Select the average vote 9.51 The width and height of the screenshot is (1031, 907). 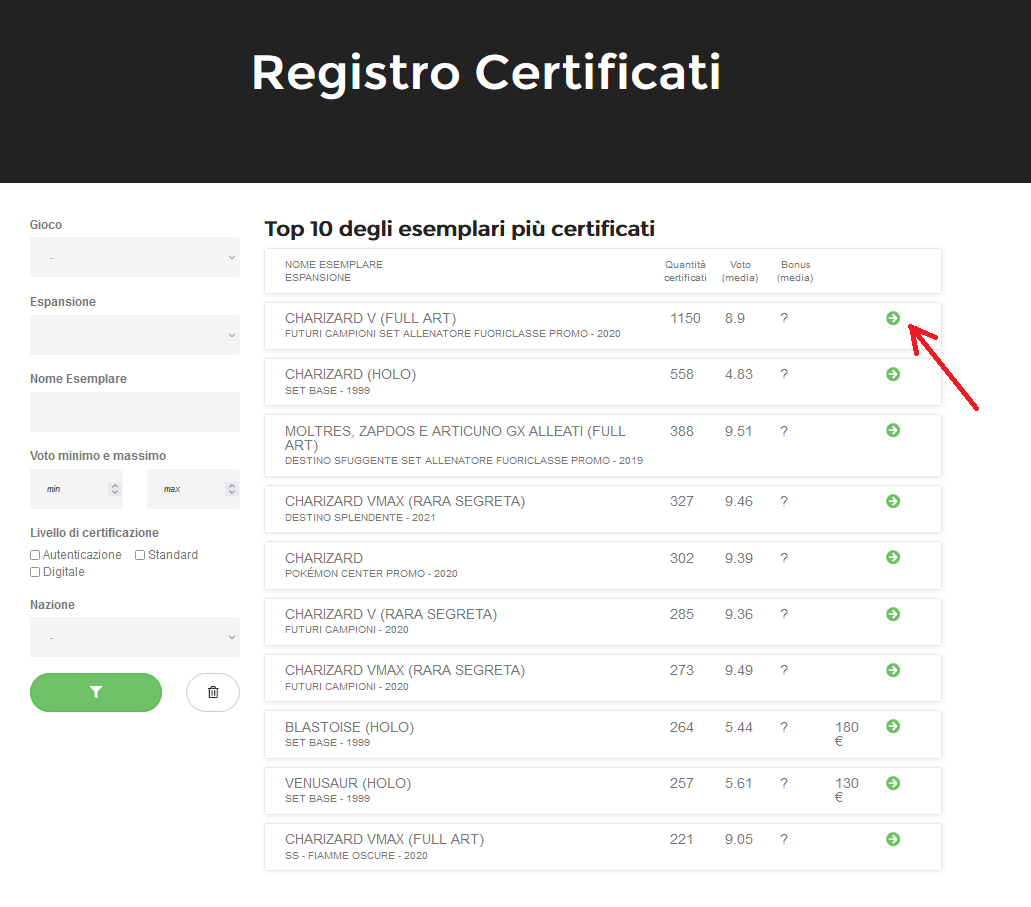point(738,431)
